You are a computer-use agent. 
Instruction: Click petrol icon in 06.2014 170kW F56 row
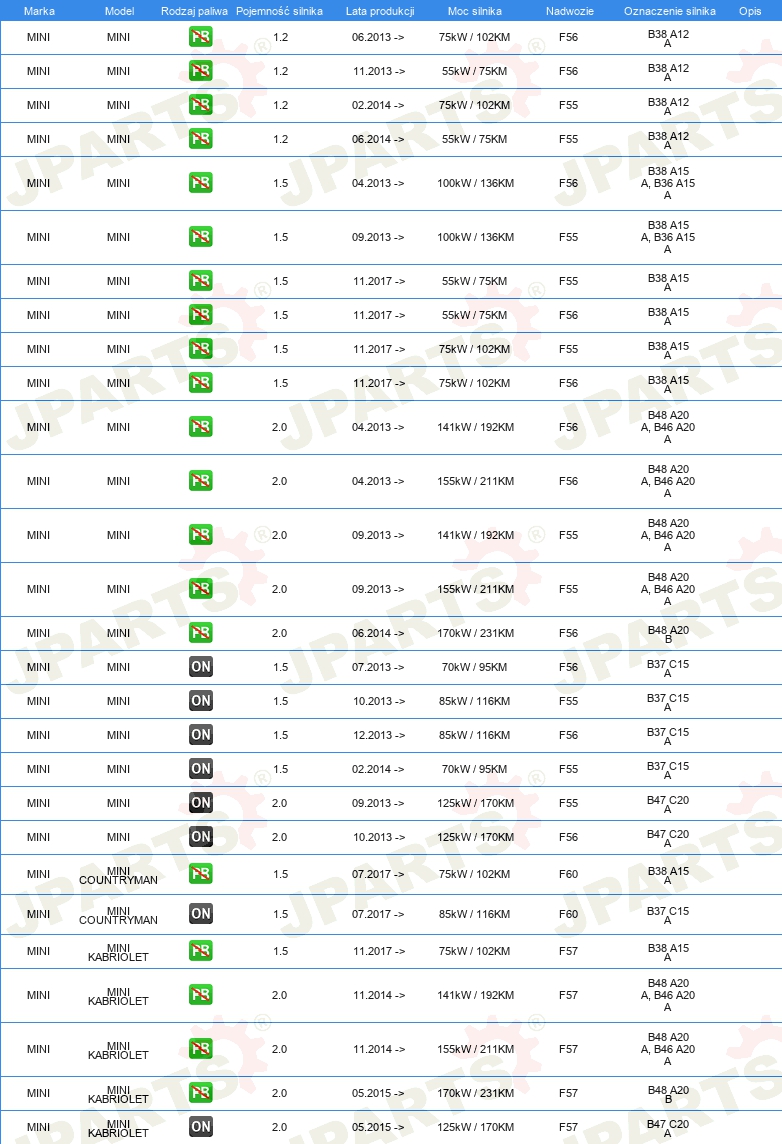point(201,633)
